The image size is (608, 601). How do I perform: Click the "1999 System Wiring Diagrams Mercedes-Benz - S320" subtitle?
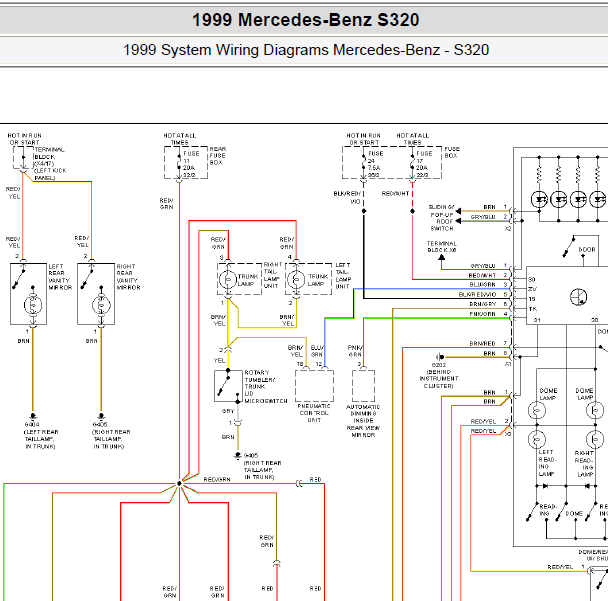[x=306, y=50]
